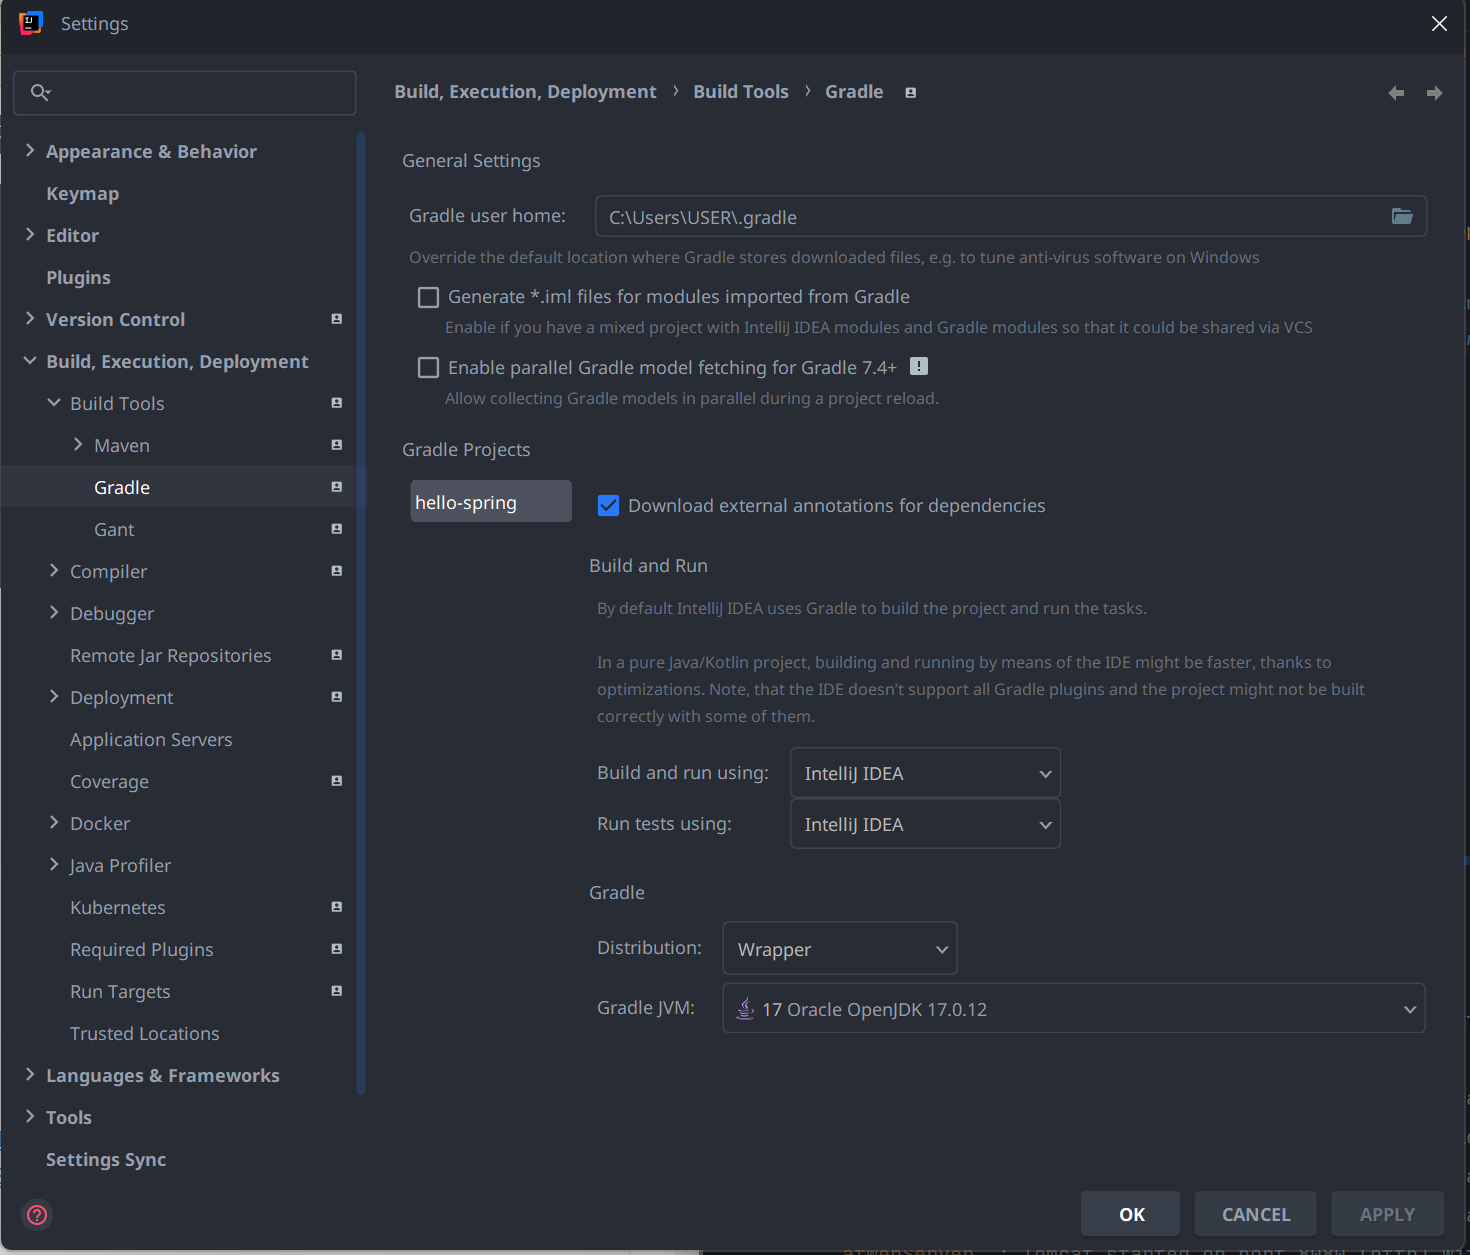Click the settings tree vertical scrollbar
1470x1255 pixels.
point(361,612)
